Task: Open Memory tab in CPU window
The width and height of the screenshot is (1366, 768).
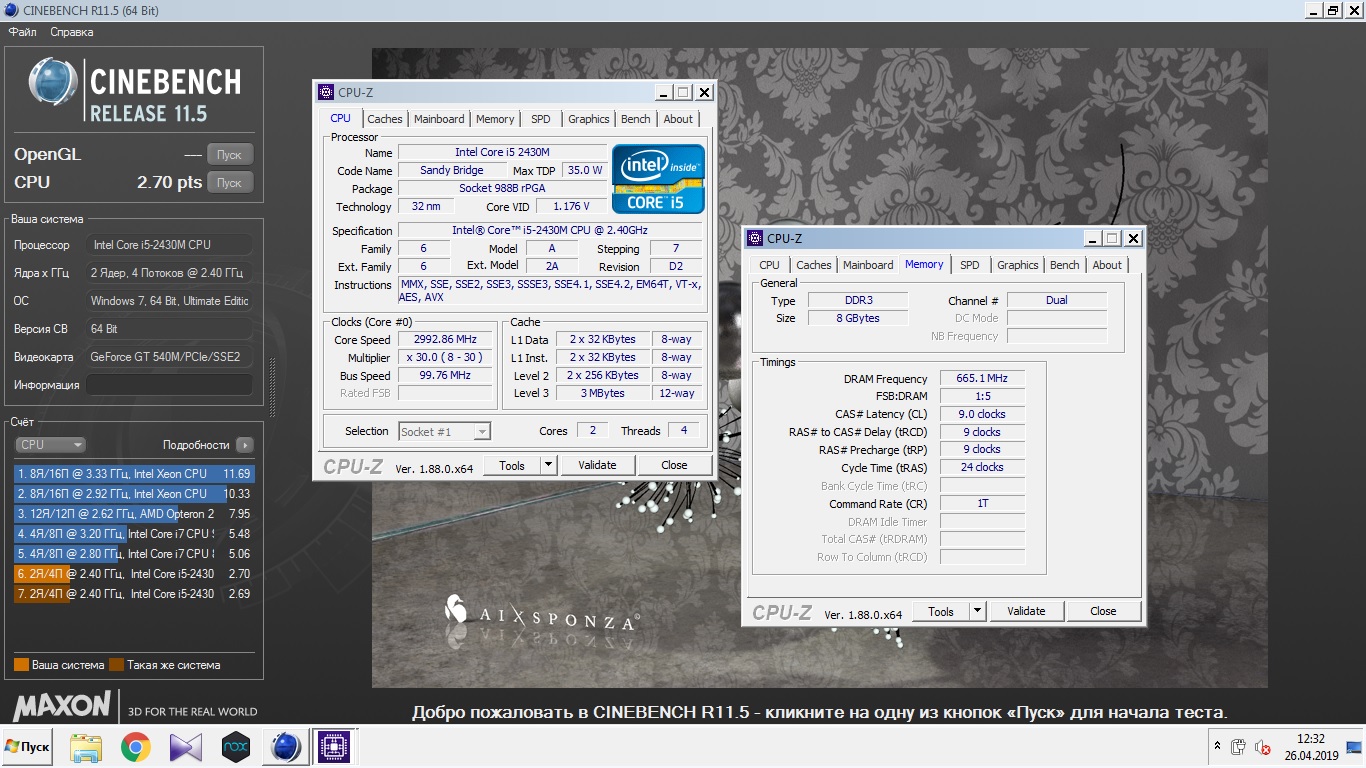Action: [495, 119]
